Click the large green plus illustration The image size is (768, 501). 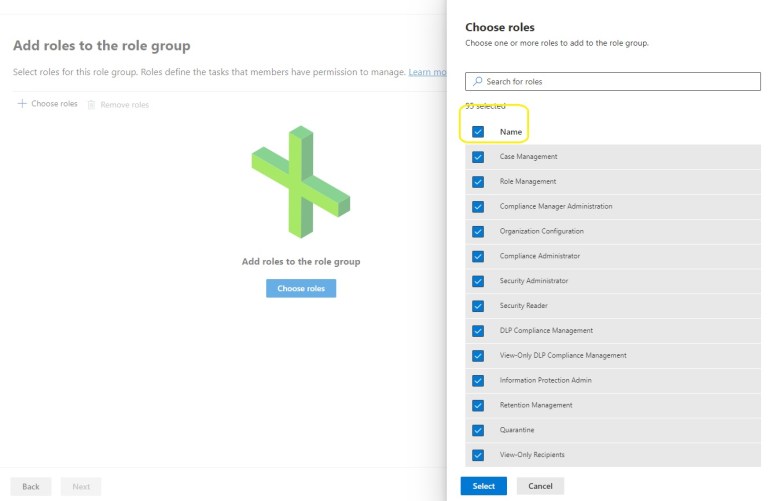301,182
